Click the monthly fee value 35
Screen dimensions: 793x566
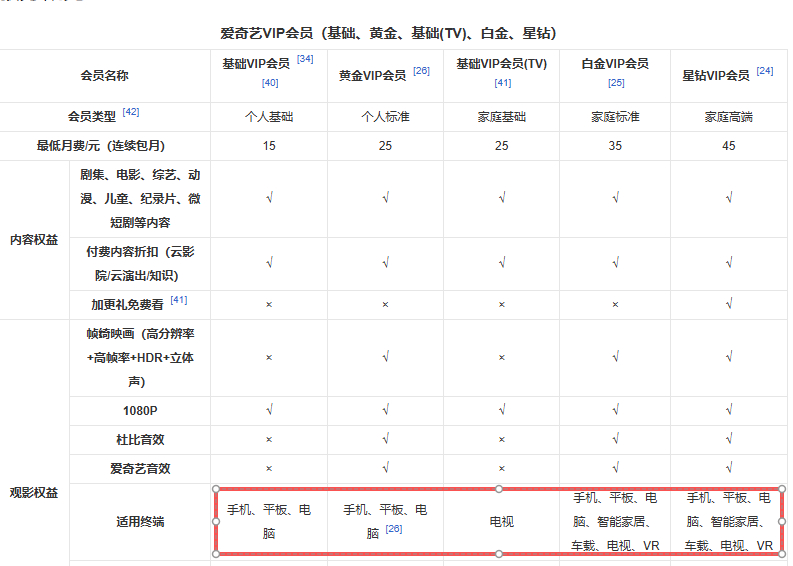coord(615,146)
